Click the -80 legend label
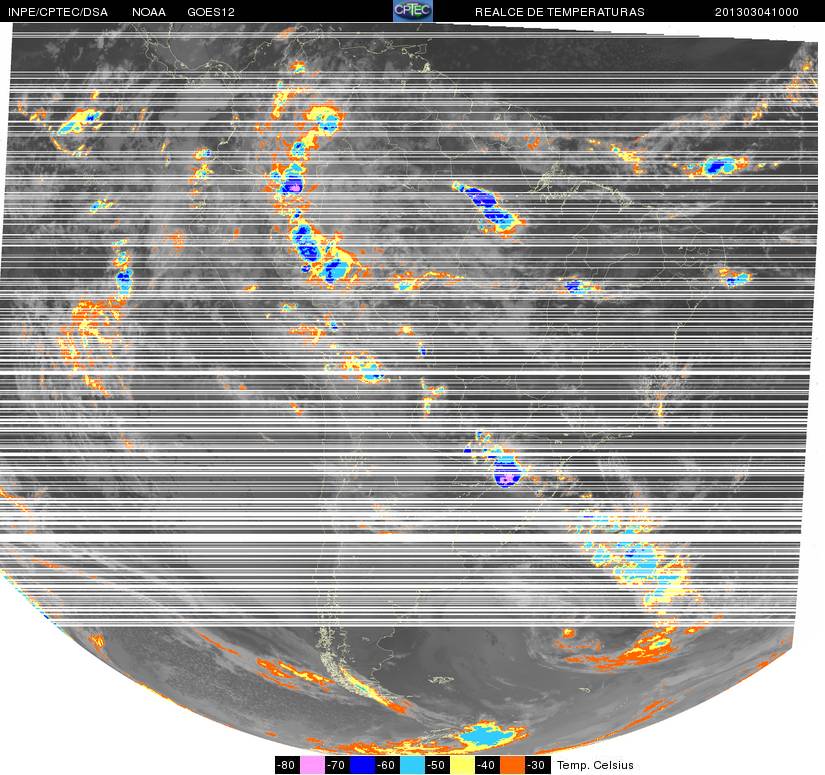Screen dimensions: 825x775 tap(287, 765)
